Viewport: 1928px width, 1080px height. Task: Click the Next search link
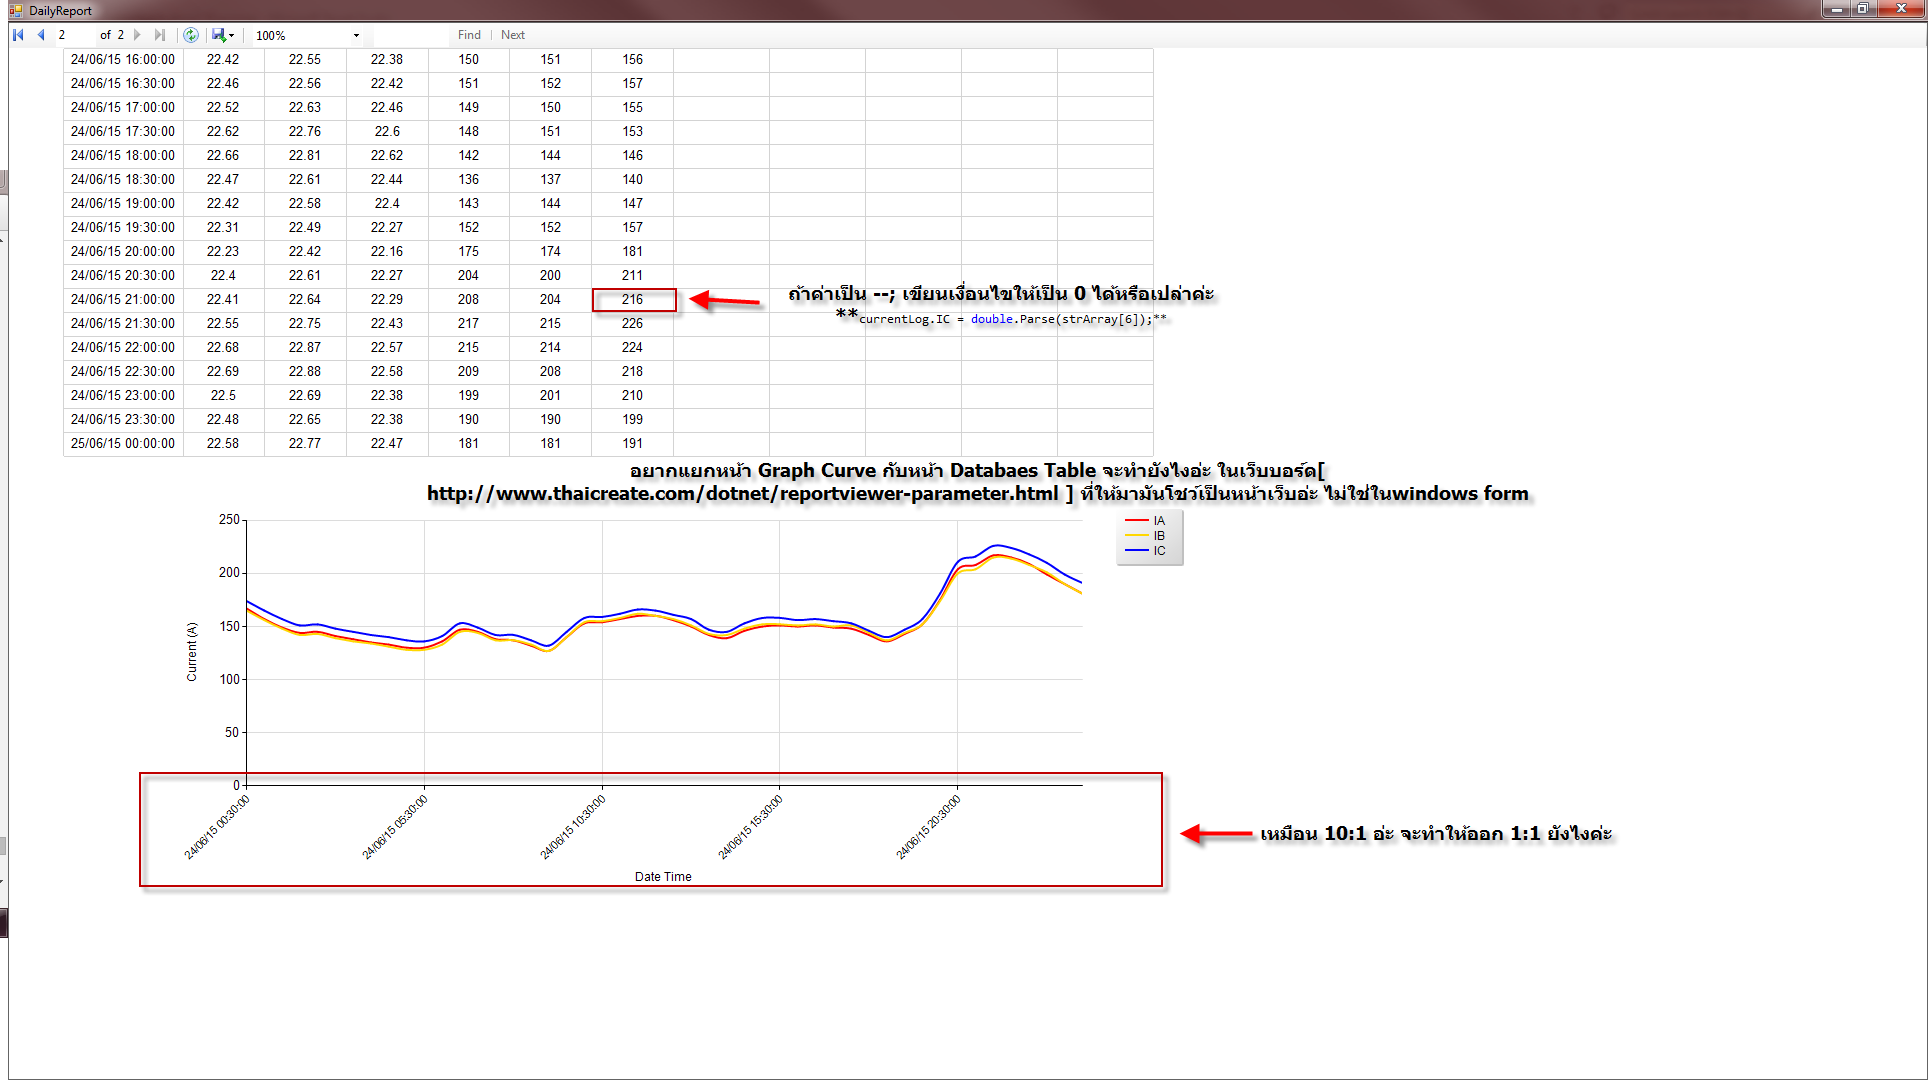point(512,35)
